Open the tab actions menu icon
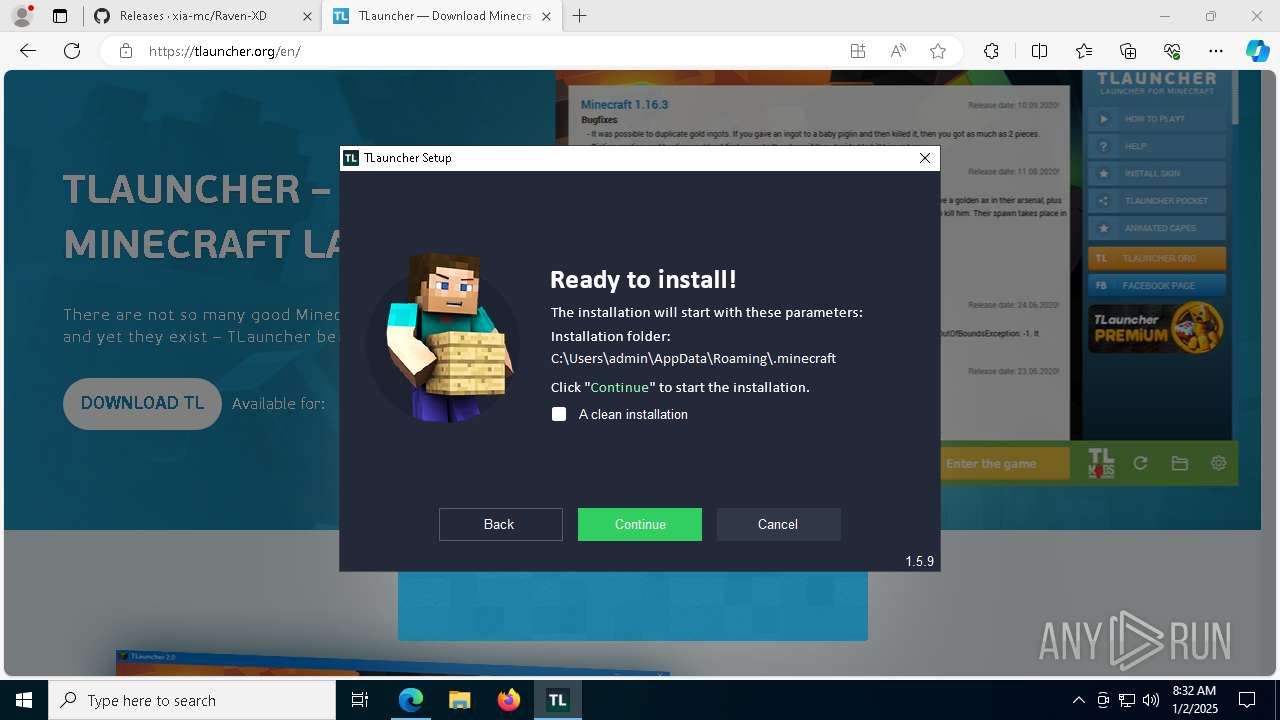The image size is (1280, 720). point(60,16)
